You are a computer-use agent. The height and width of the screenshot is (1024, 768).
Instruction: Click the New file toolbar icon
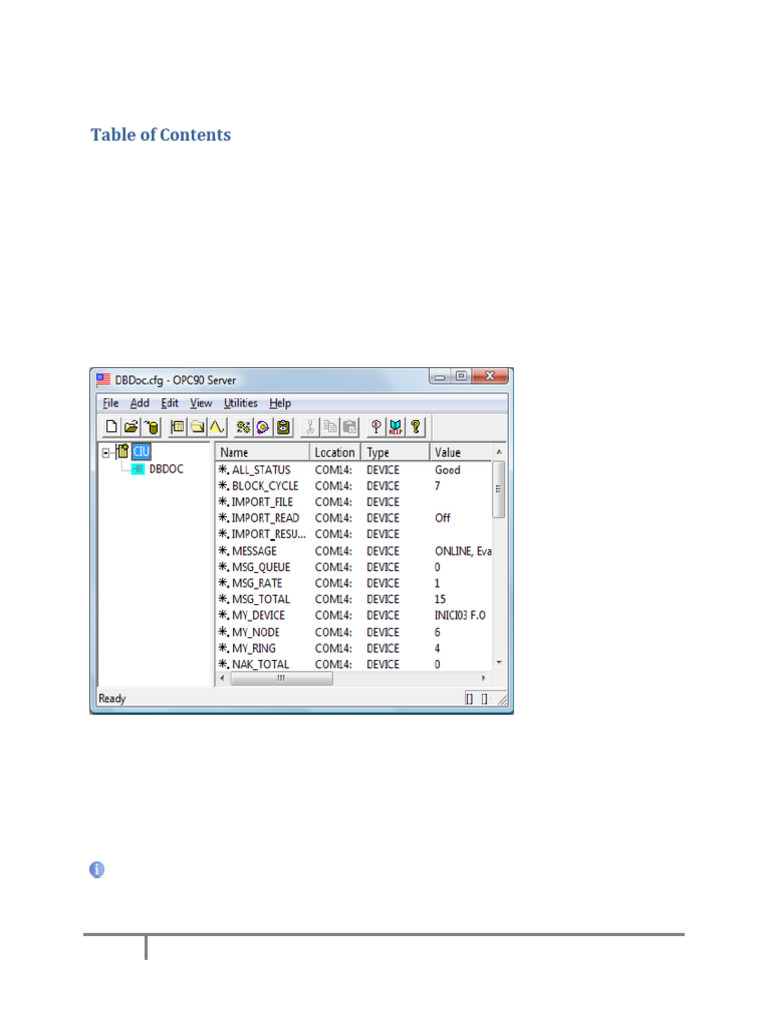[x=112, y=427]
